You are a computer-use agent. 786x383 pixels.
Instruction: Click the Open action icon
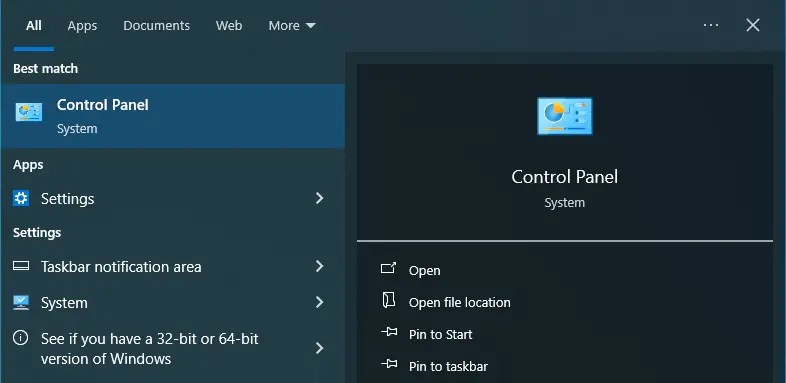tap(388, 268)
